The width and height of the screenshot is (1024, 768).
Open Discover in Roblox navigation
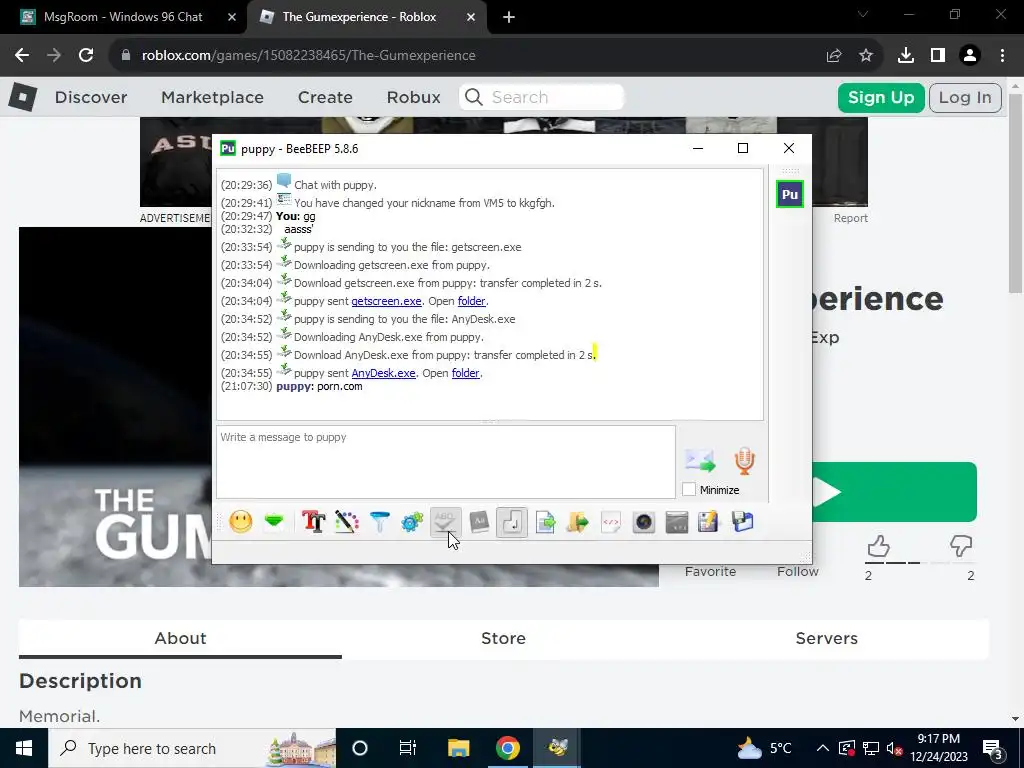pyautogui.click(x=91, y=97)
